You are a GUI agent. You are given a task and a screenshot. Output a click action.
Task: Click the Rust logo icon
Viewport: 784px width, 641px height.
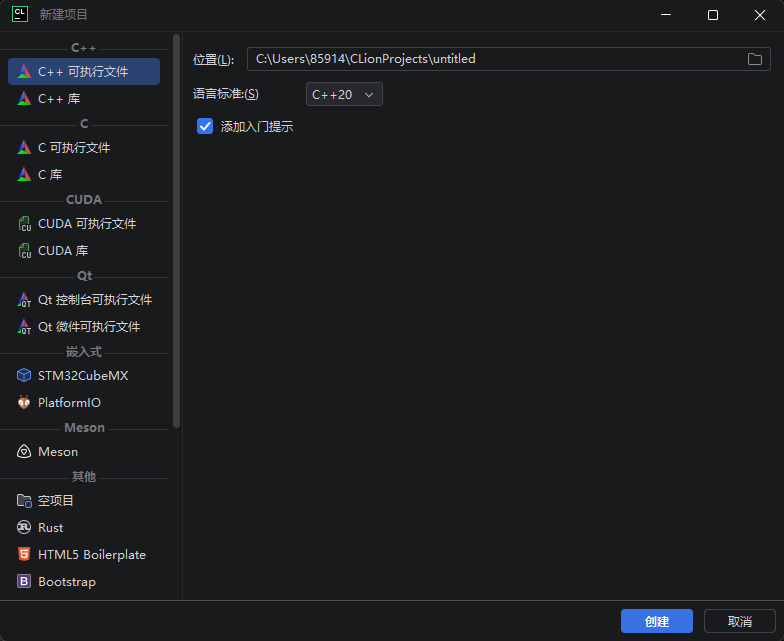(24, 527)
